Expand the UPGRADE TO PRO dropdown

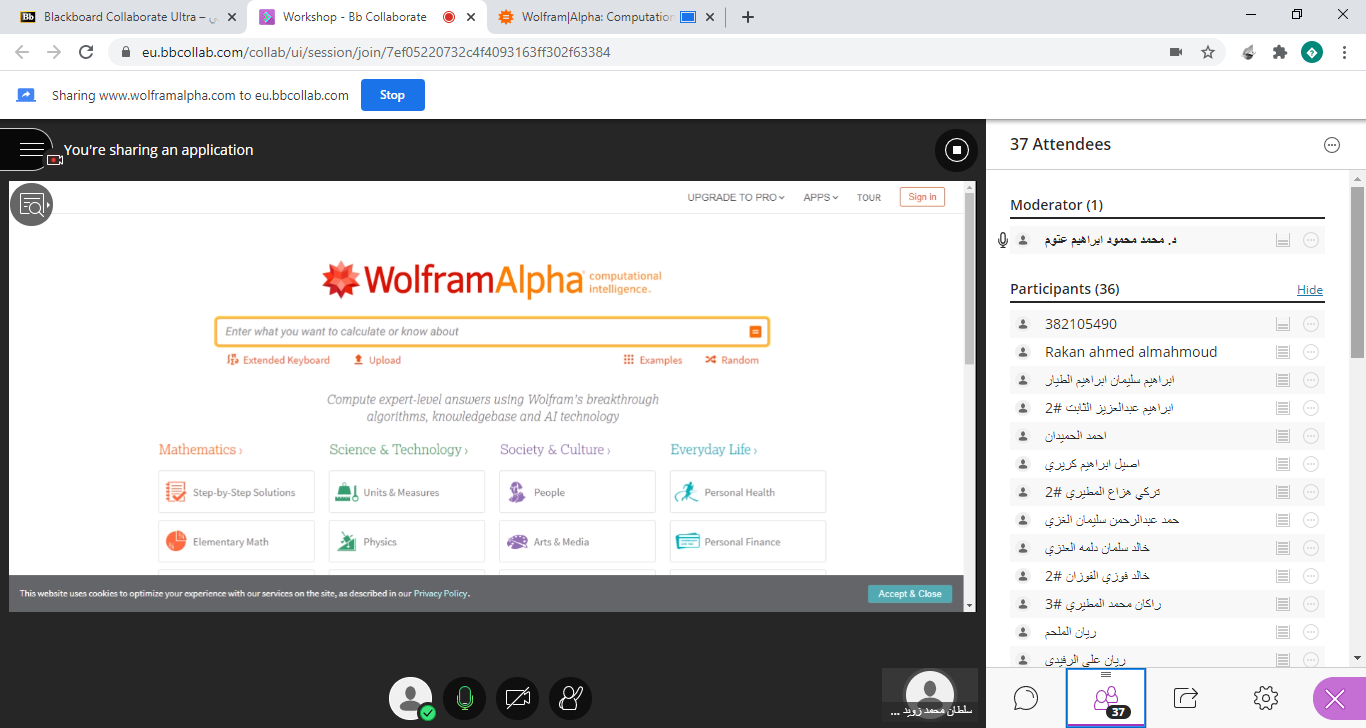[736, 197]
